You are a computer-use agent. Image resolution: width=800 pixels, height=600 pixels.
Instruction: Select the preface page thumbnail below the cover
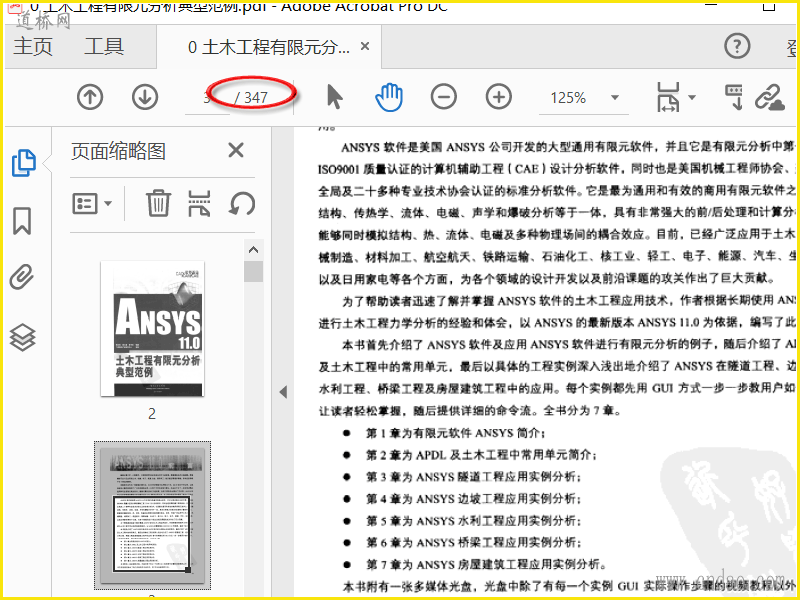153,516
